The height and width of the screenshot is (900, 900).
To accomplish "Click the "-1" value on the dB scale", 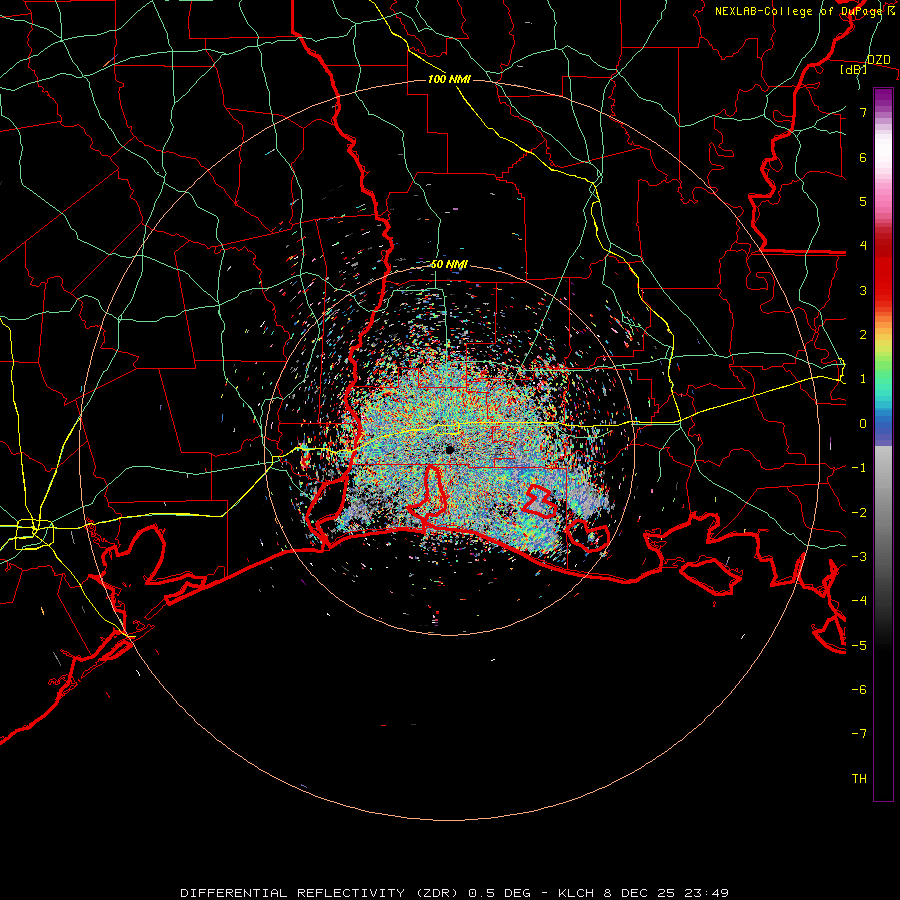I will 859,468.
